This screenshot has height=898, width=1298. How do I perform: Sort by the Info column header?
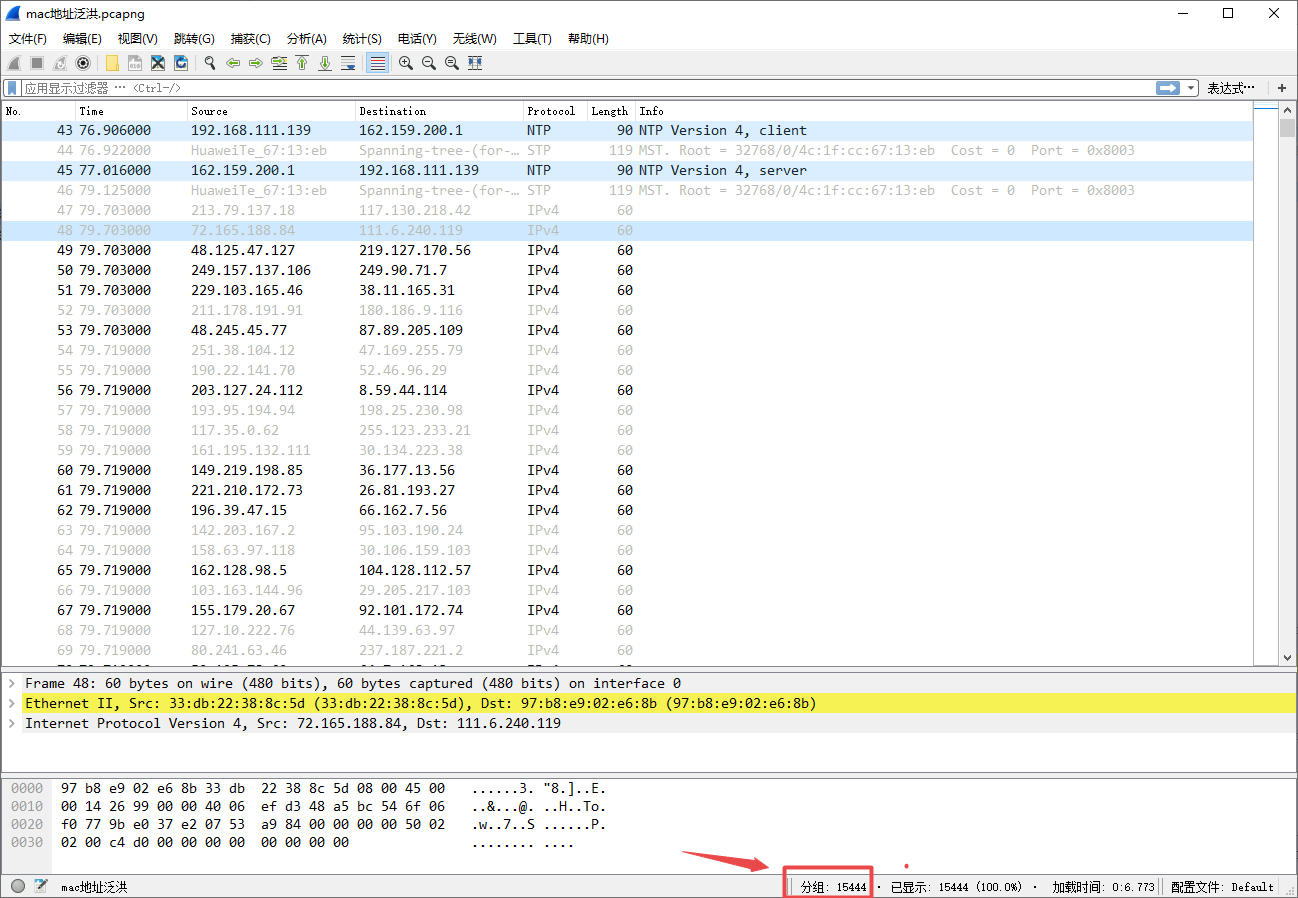(943, 111)
